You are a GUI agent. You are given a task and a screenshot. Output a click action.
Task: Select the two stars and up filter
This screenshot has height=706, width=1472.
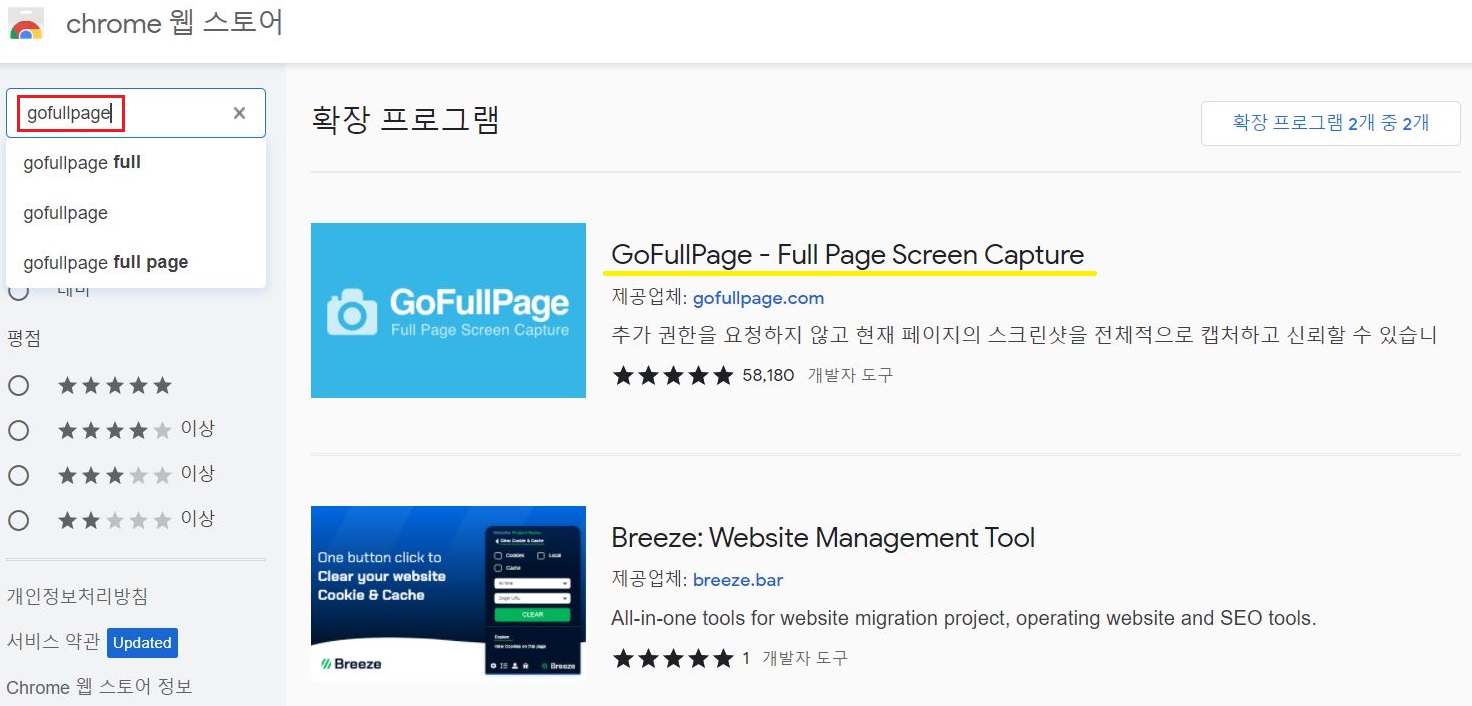point(18,520)
